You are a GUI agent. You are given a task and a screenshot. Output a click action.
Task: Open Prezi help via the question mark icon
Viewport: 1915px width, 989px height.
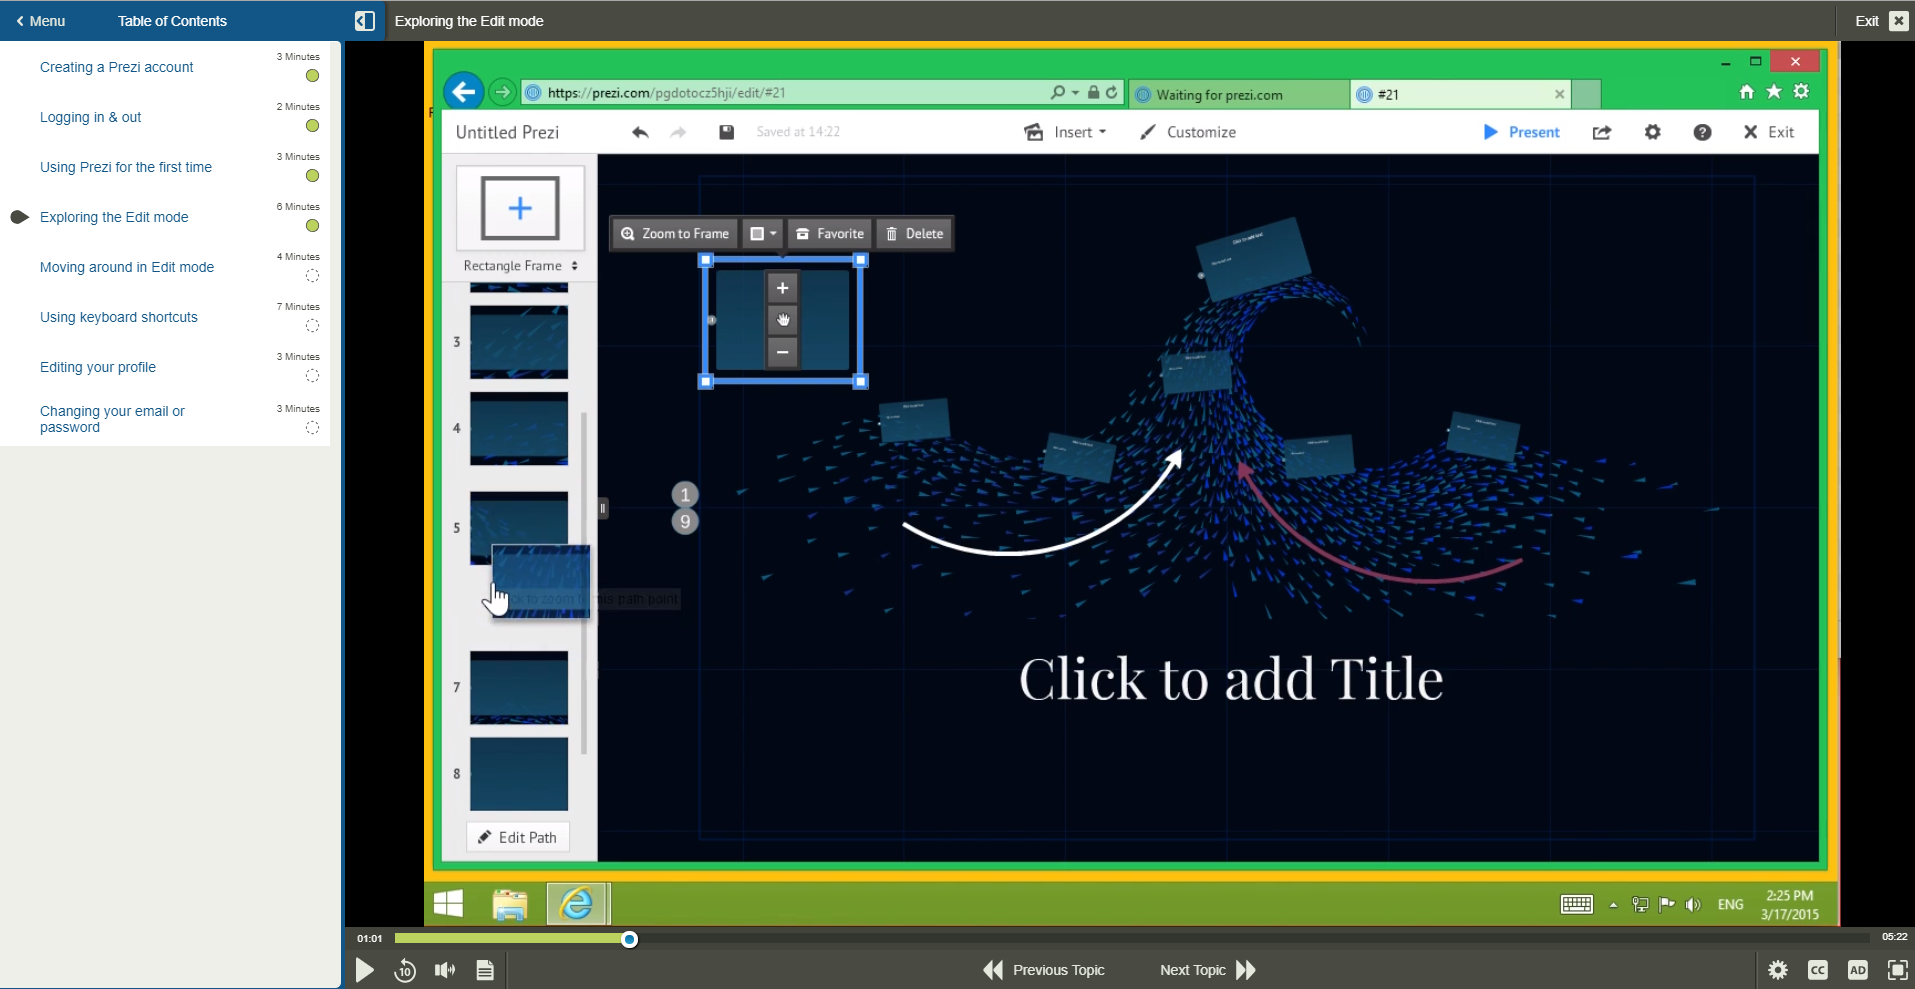coord(1702,131)
